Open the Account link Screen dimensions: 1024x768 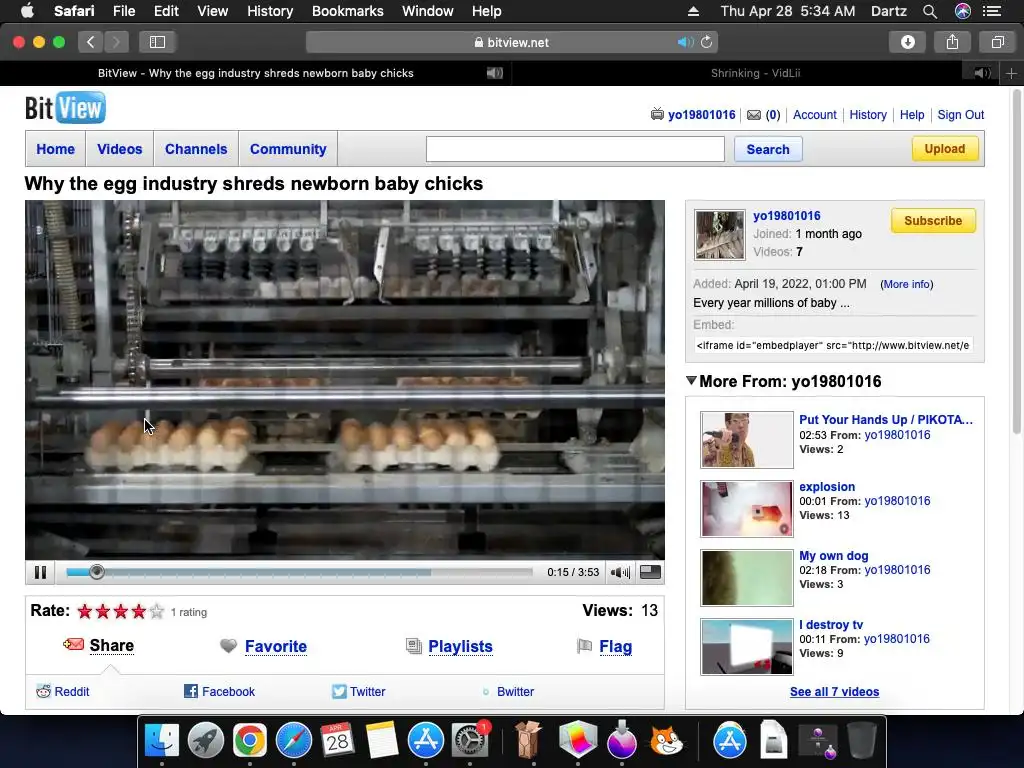tap(814, 115)
